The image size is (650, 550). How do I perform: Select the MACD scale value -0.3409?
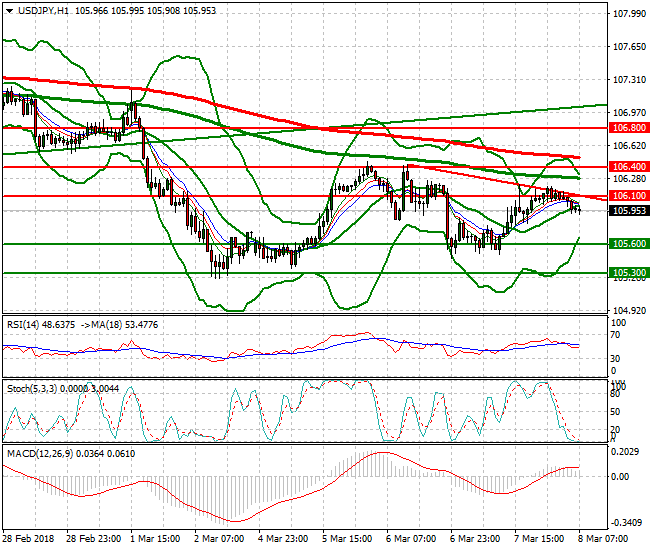pyautogui.click(x=626, y=523)
